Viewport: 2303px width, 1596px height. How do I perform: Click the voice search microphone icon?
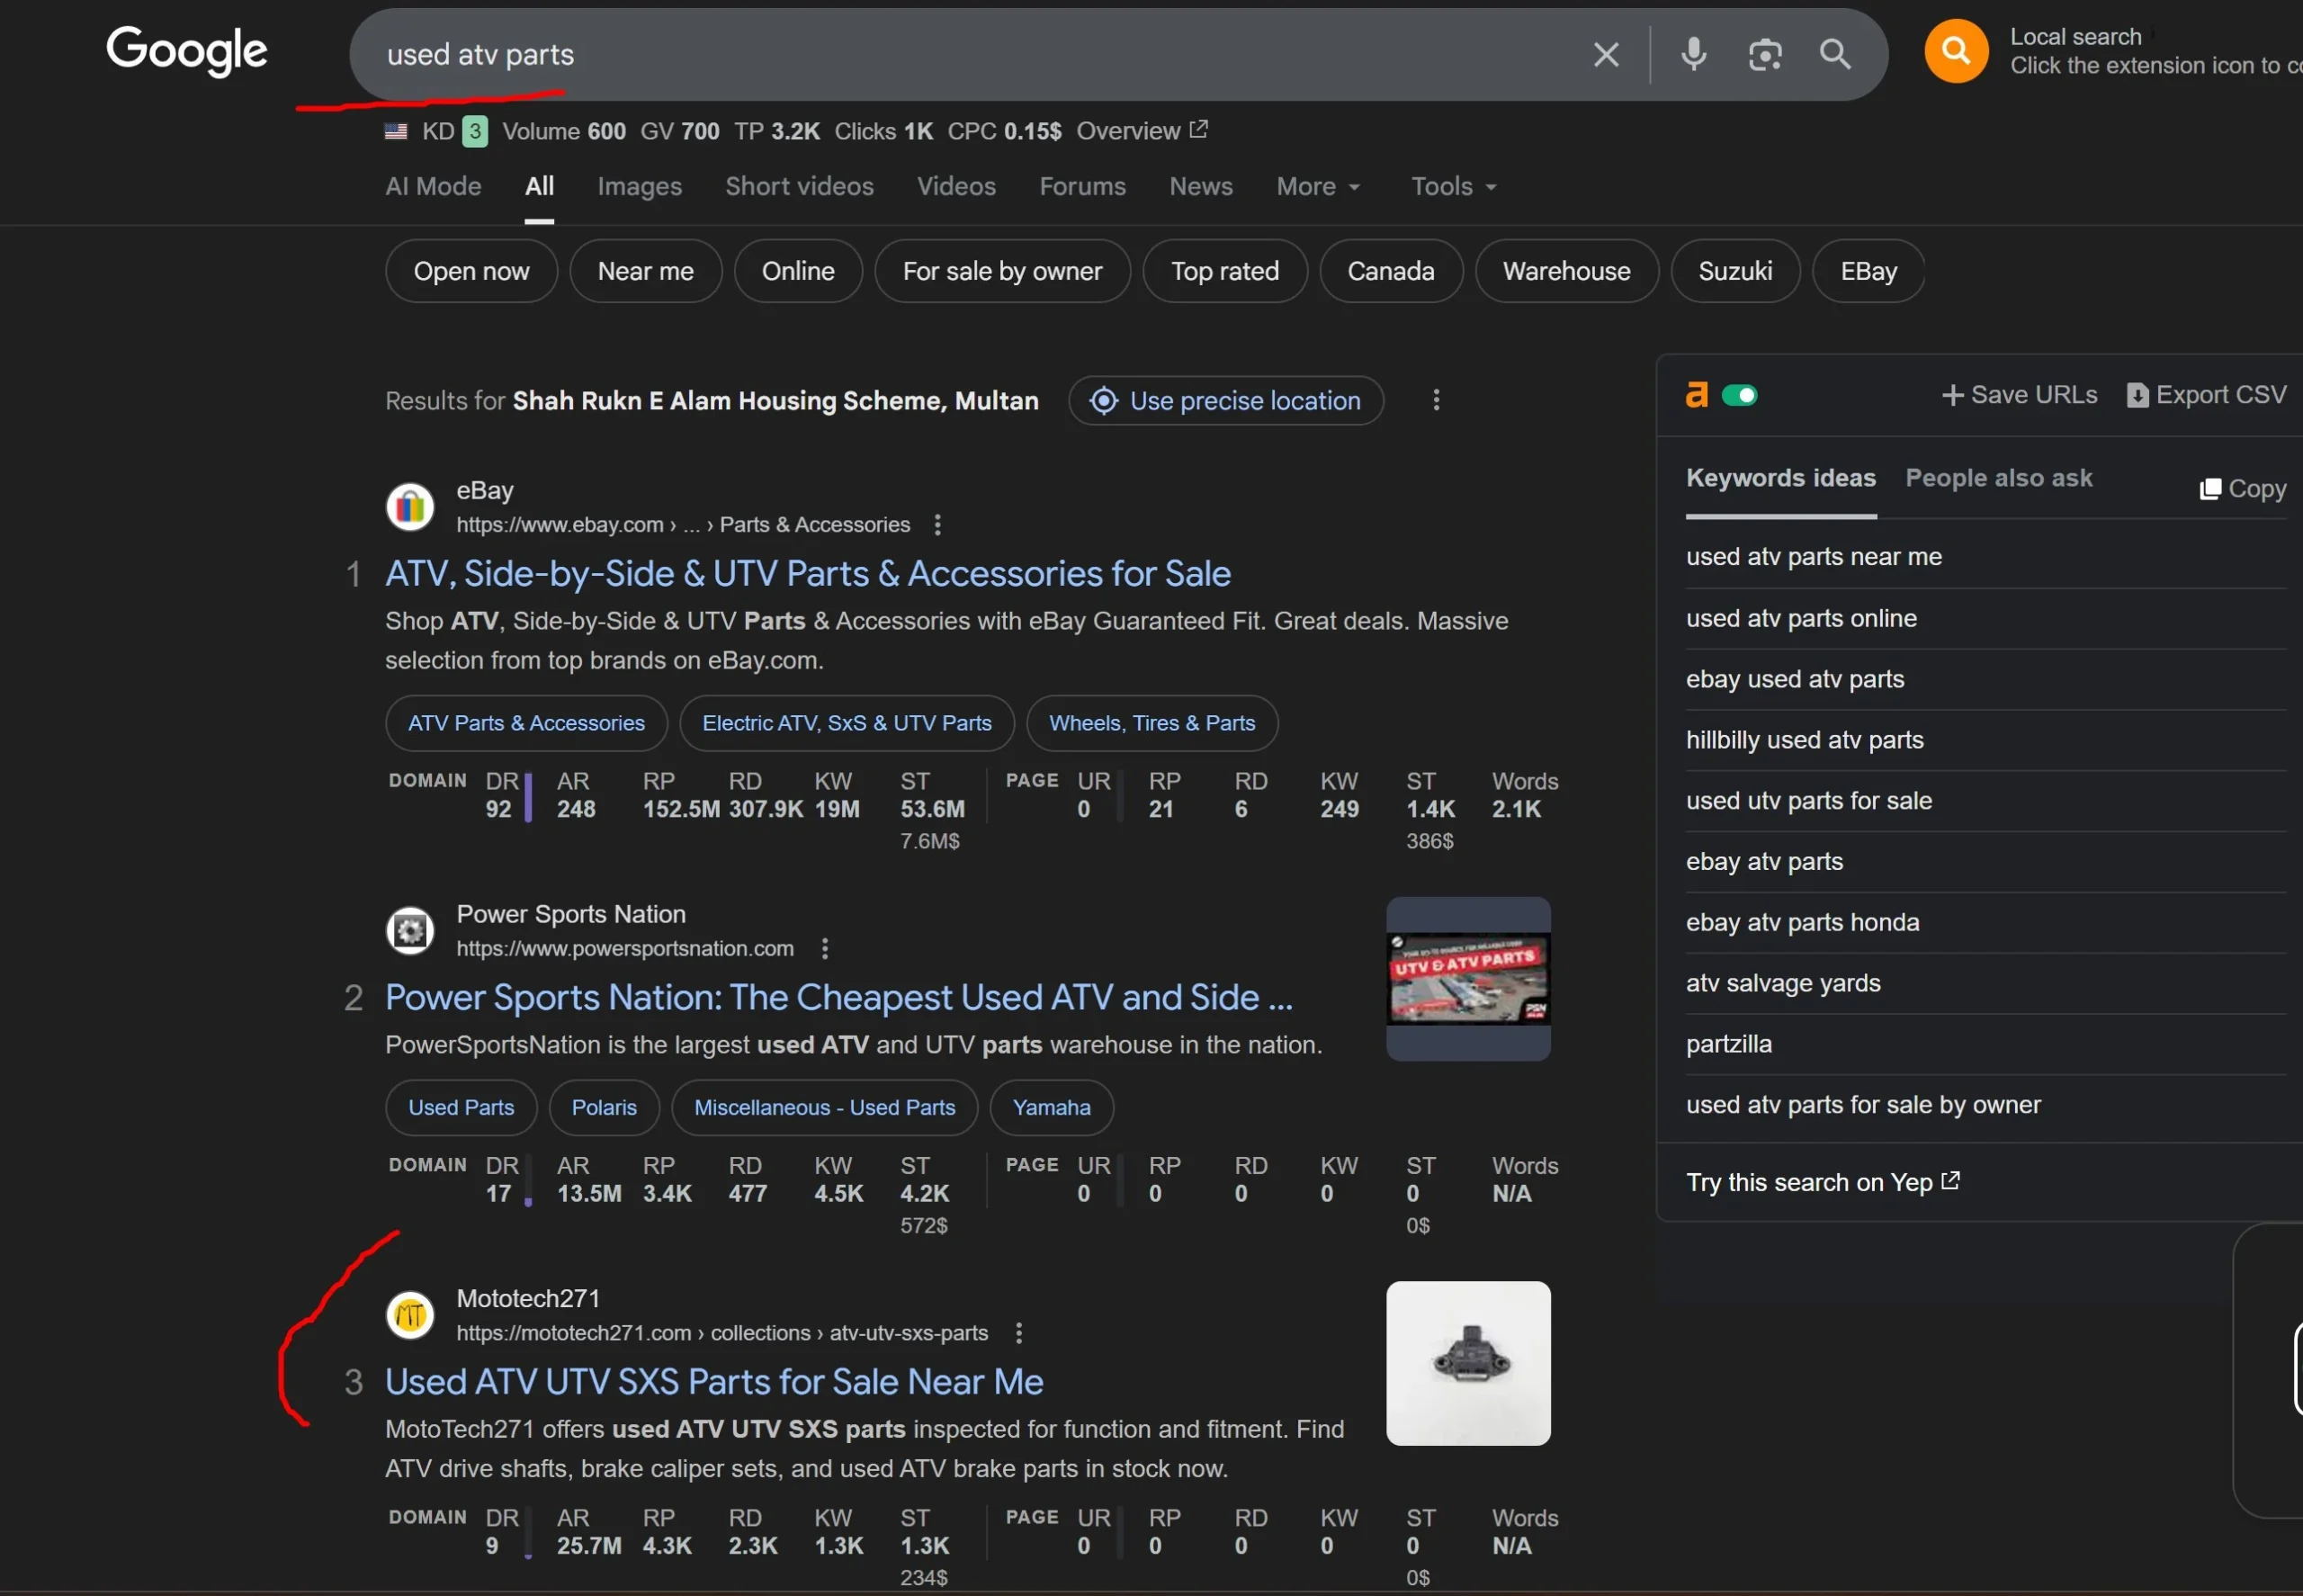click(x=1693, y=54)
